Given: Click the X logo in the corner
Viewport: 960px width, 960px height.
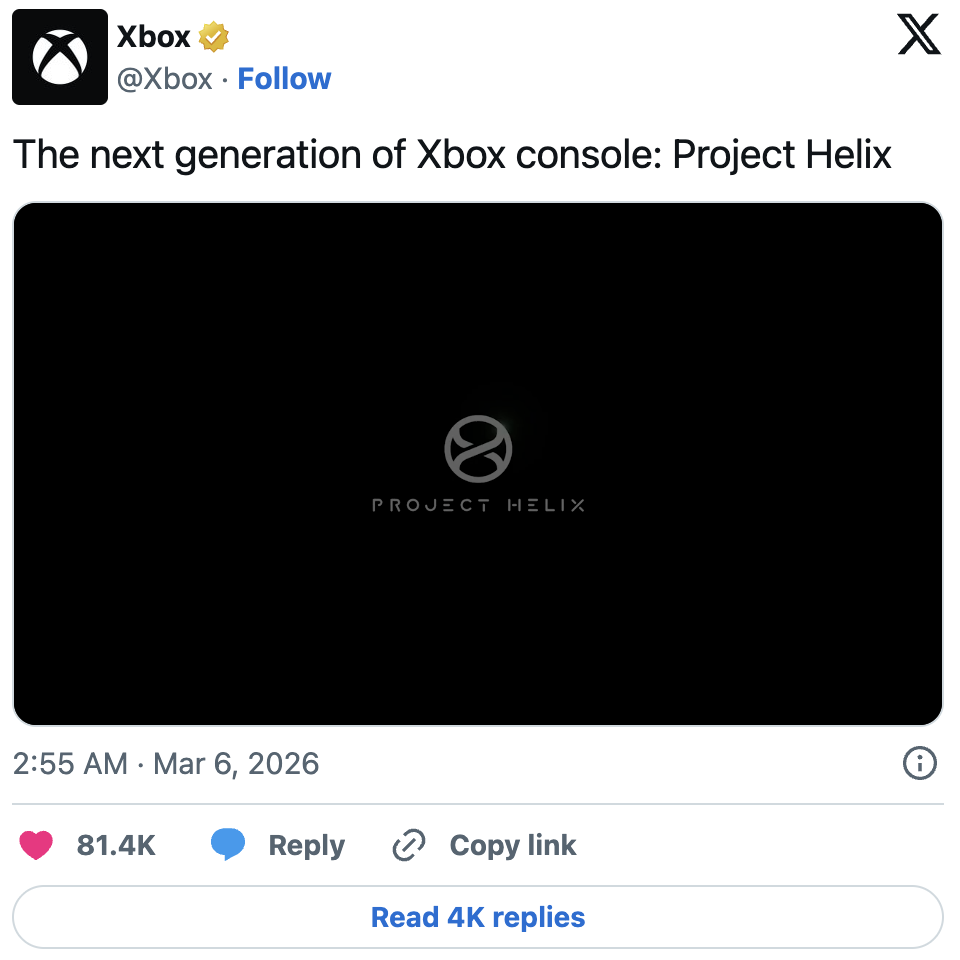Looking at the screenshot, I should click(x=919, y=37).
